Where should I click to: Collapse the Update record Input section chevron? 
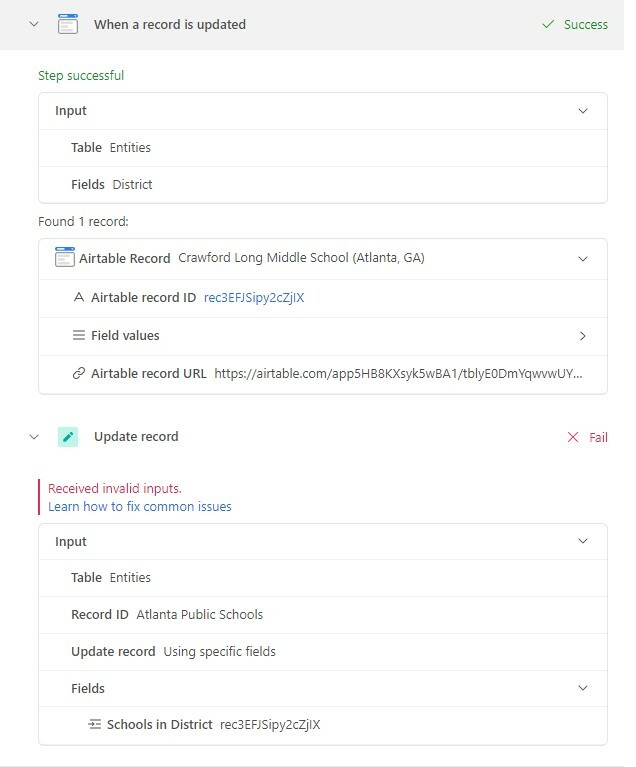[583, 541]
